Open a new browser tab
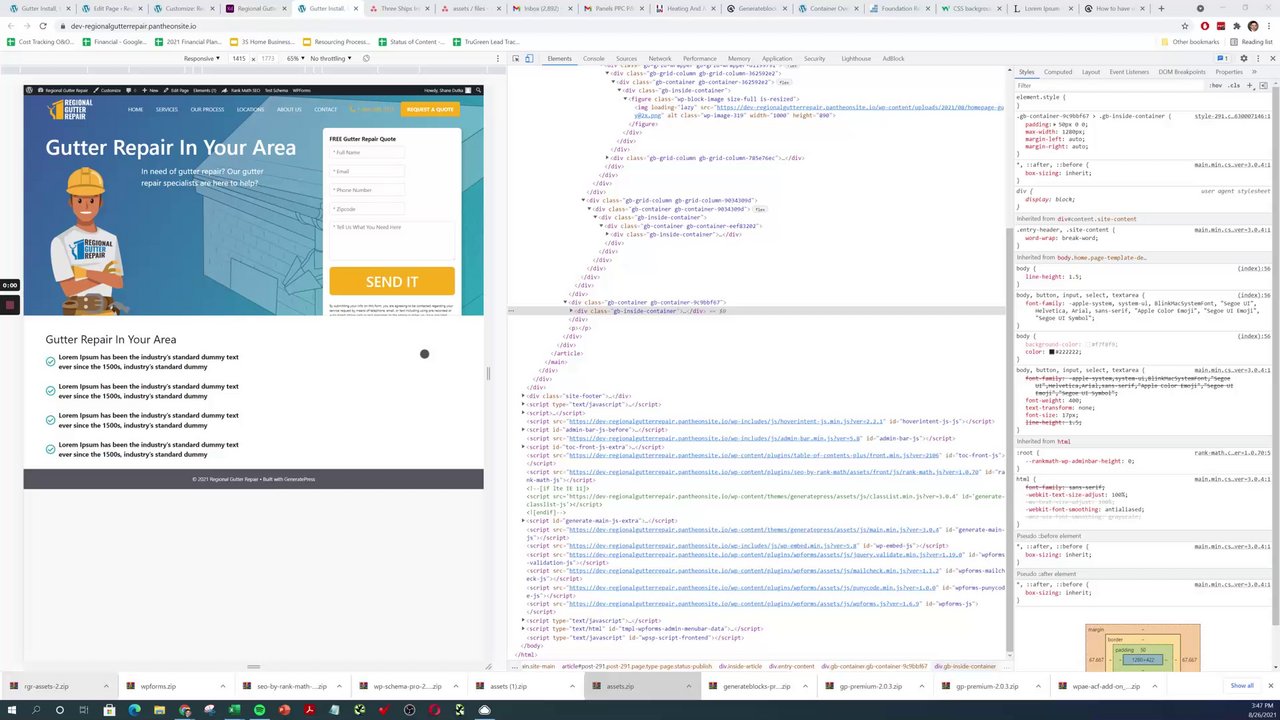Image resolution: width=1280 pixels, height=720 pixels. tap(1160, 8)
